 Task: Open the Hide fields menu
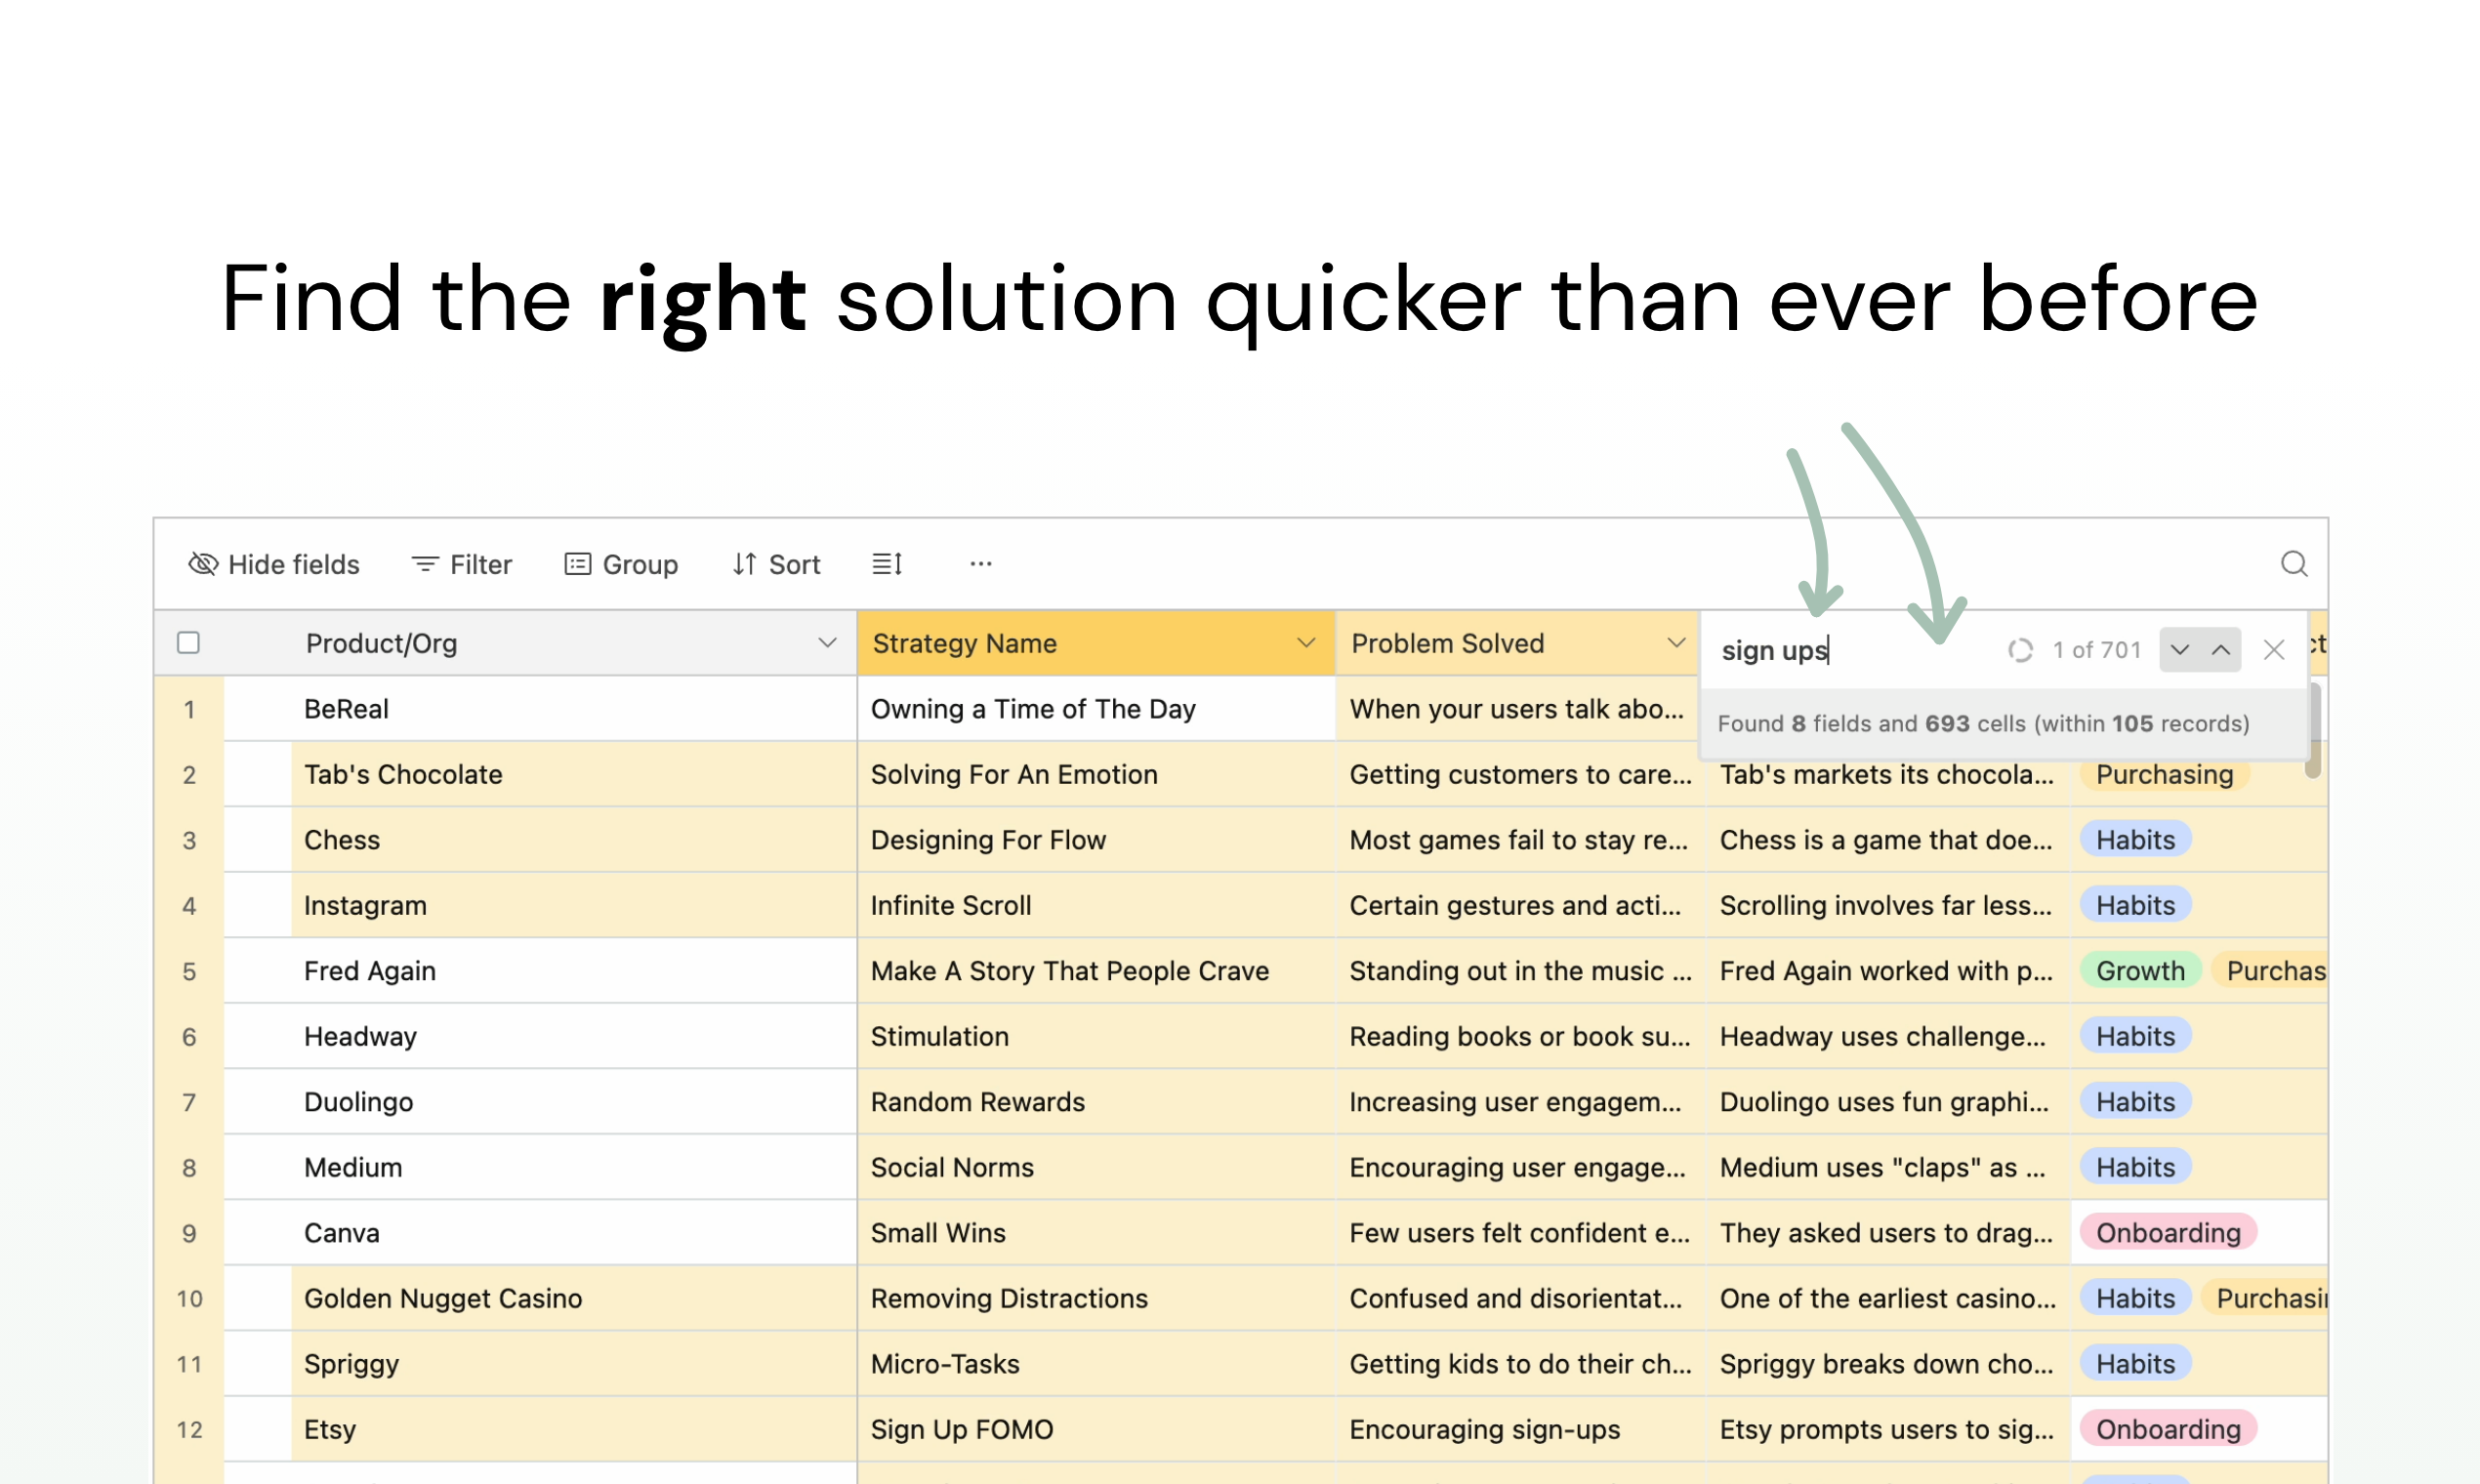273,564
